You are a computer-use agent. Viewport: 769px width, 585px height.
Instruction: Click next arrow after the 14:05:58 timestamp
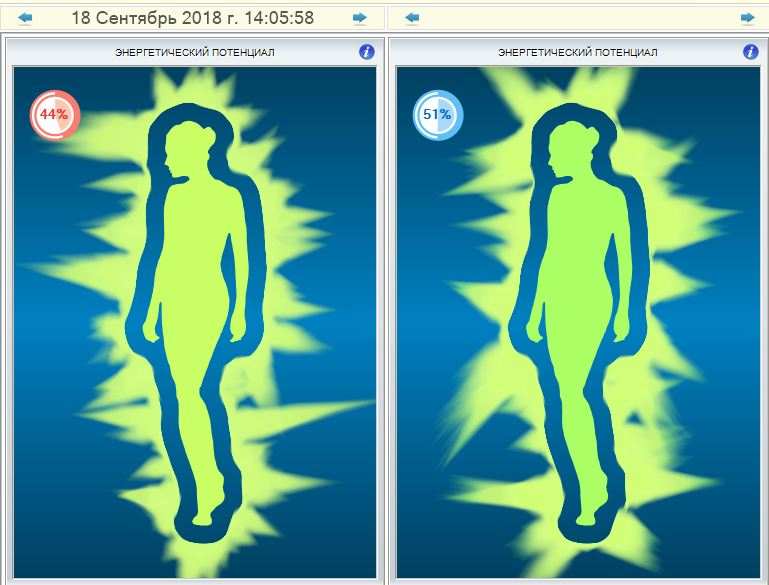(x=359, y=18)
